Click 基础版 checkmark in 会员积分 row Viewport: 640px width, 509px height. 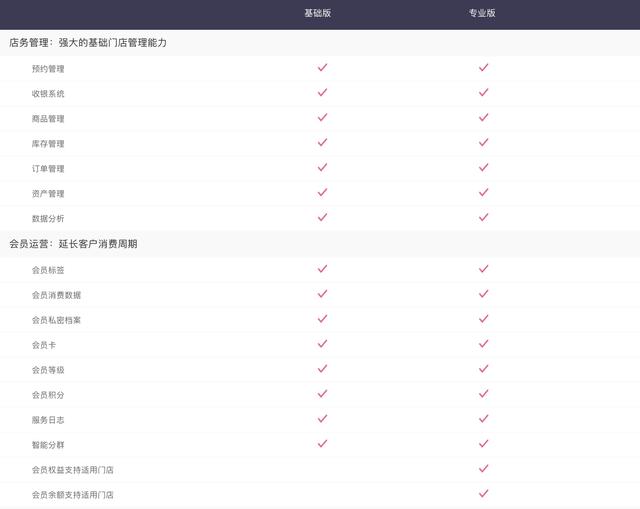tap(322, 393)
